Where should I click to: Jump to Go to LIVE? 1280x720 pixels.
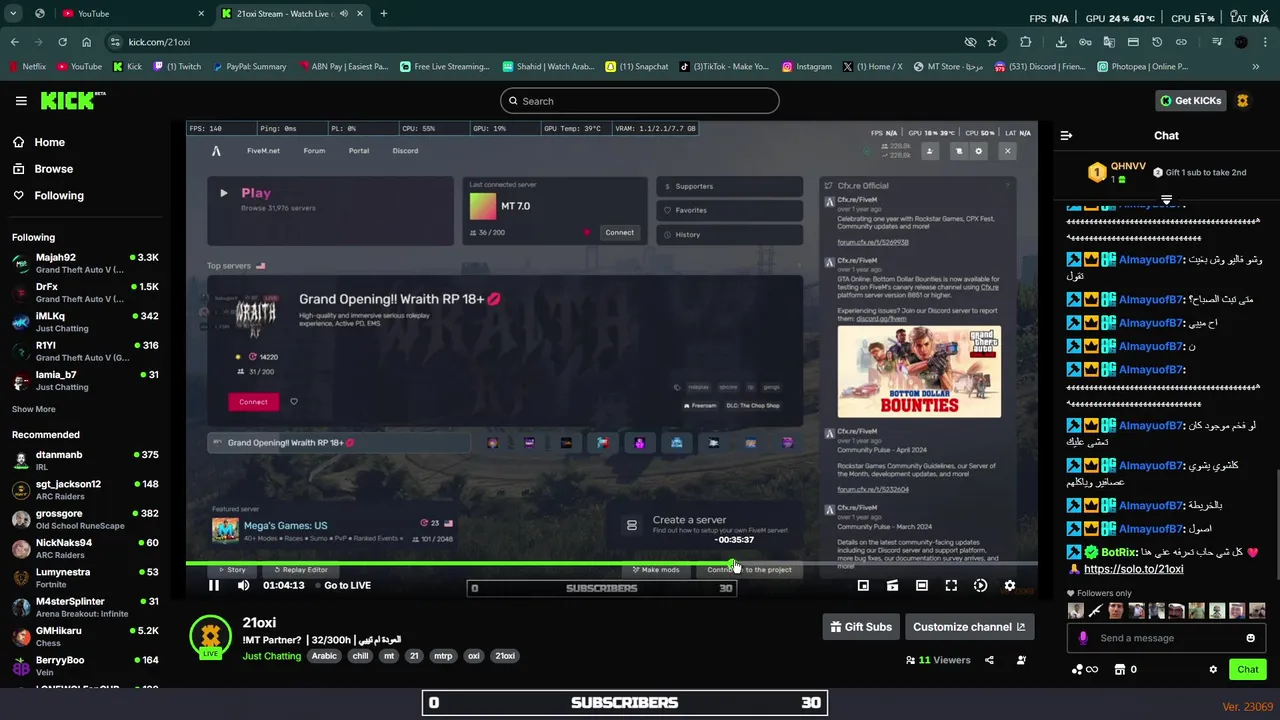pyautogui.click(x=347, y=586)
